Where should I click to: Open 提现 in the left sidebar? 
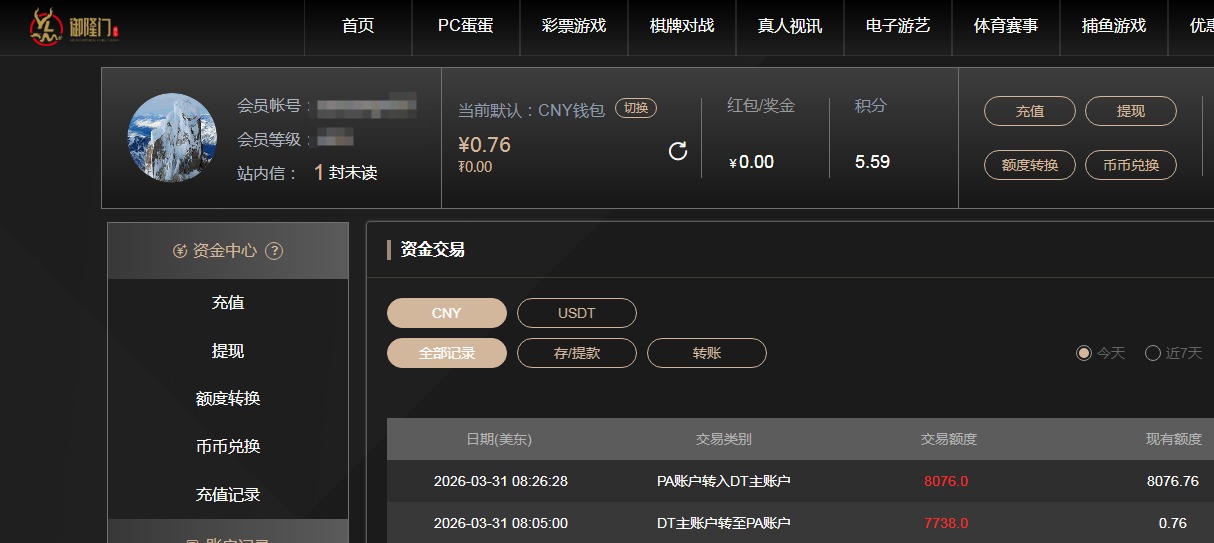pos(228,351)
